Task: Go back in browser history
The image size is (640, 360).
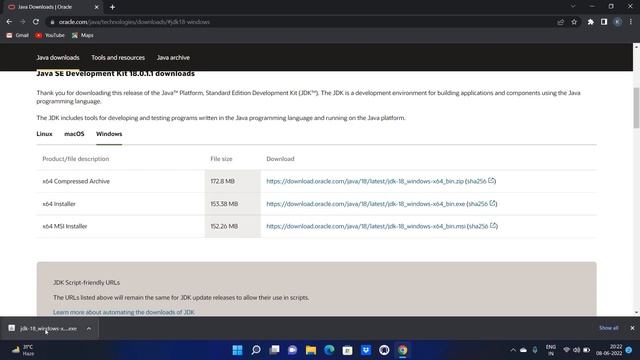Action: (9, 22)
